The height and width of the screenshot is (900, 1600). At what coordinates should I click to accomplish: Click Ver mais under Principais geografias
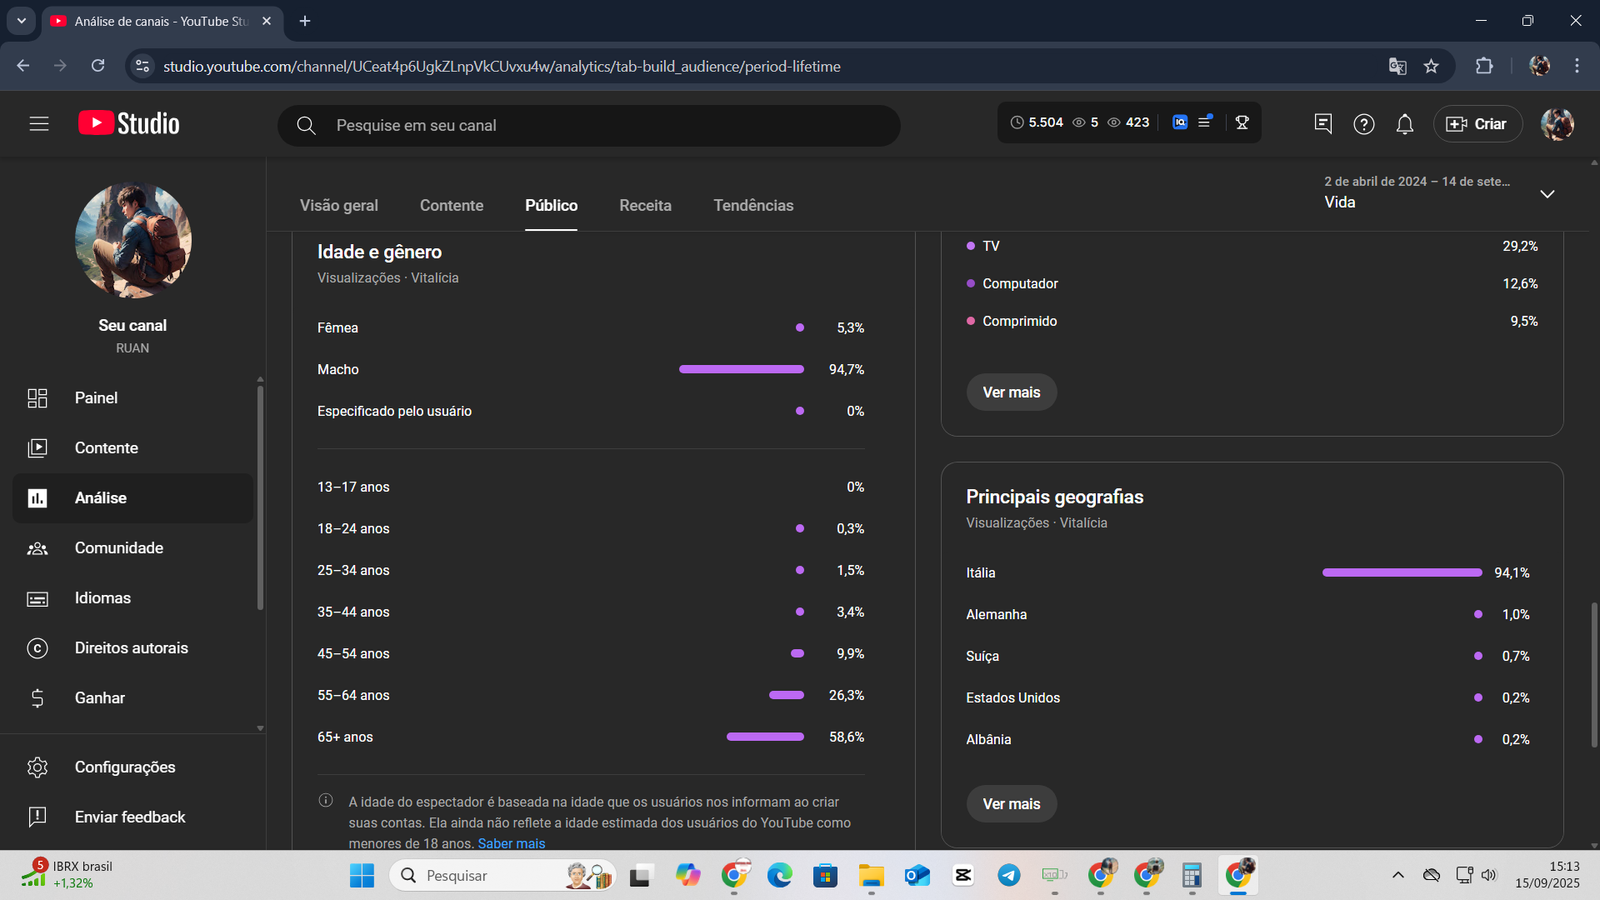[1011, 804]
